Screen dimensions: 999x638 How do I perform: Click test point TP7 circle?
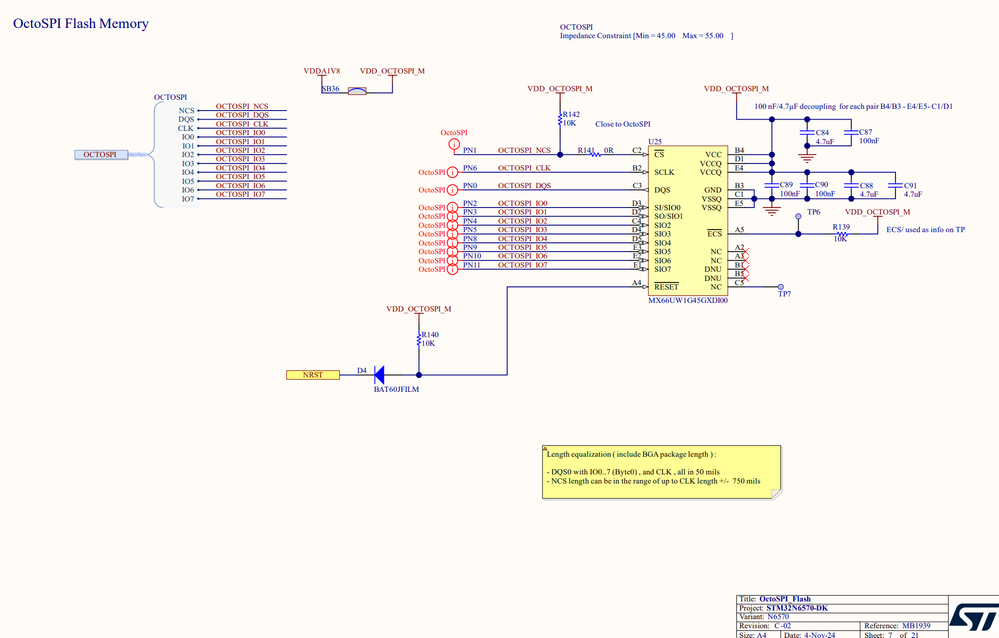(780, 287)
